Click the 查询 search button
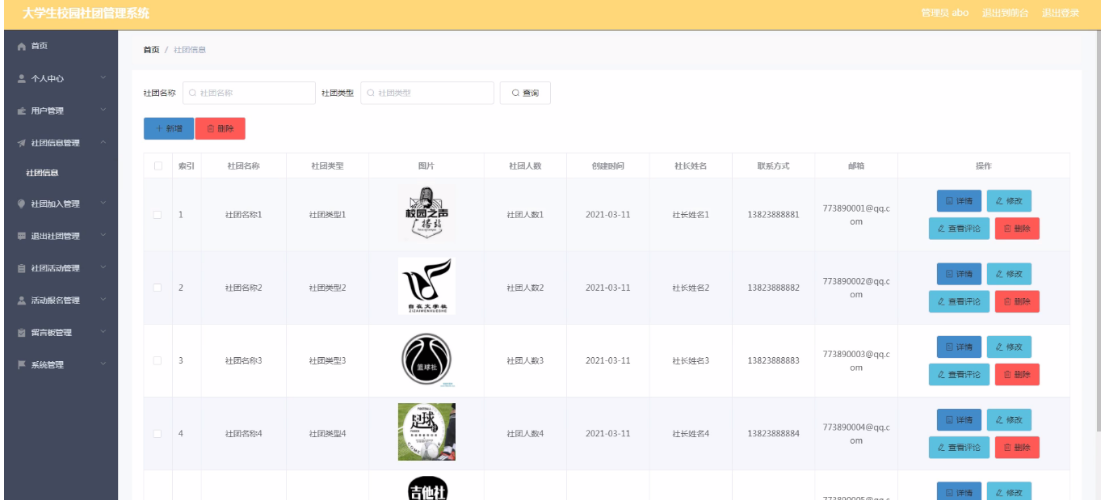Screen dimensions: 1101x500 pos(525,93)
